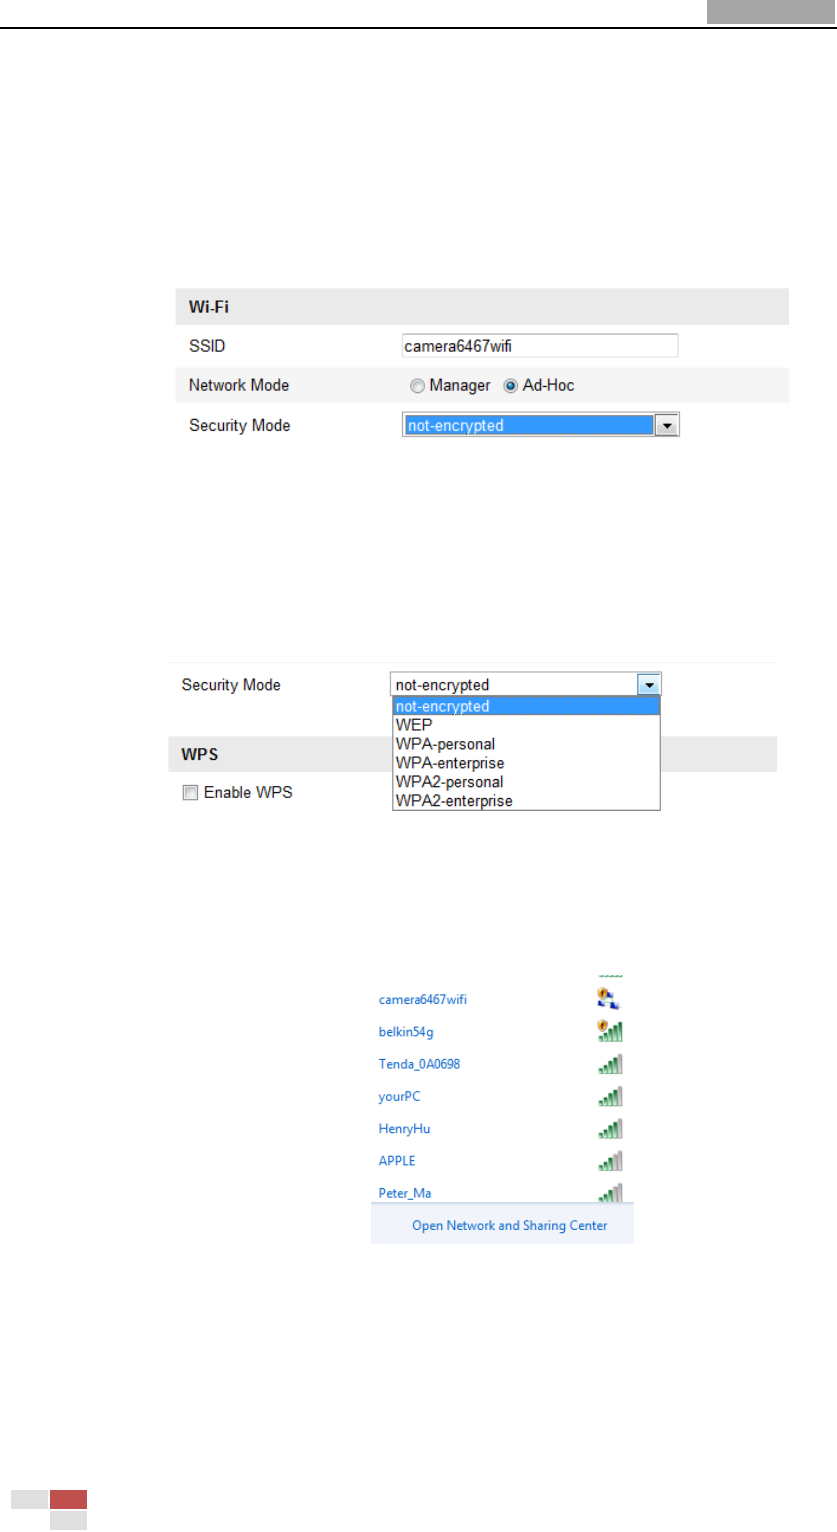
Task: Choose not-encrypted in the dropdown list
Action: 526,706
